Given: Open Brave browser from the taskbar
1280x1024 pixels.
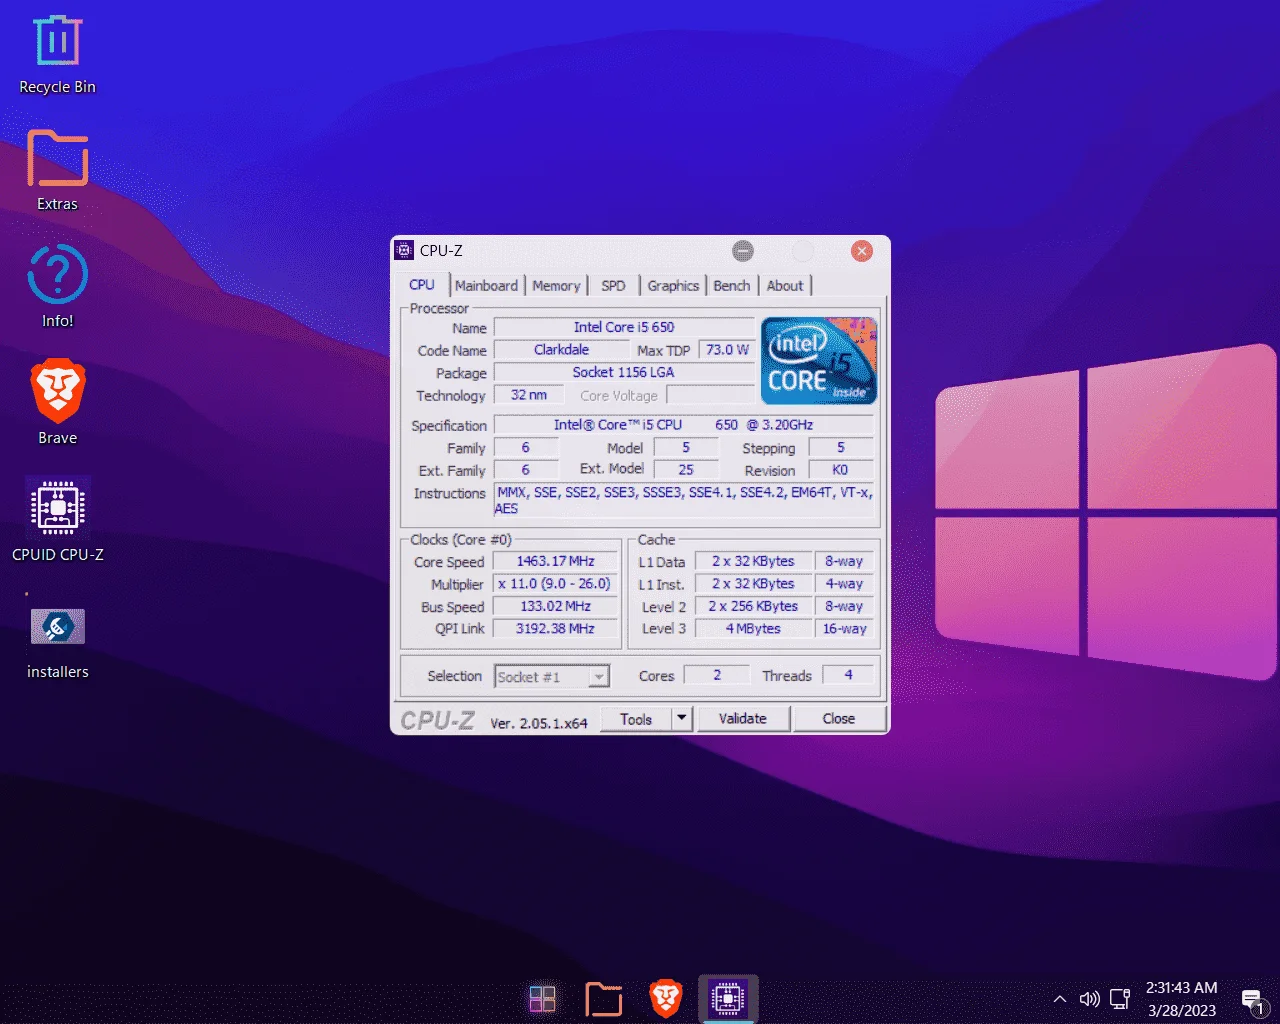Looking at the screenshot, I should tap(666, 998).
